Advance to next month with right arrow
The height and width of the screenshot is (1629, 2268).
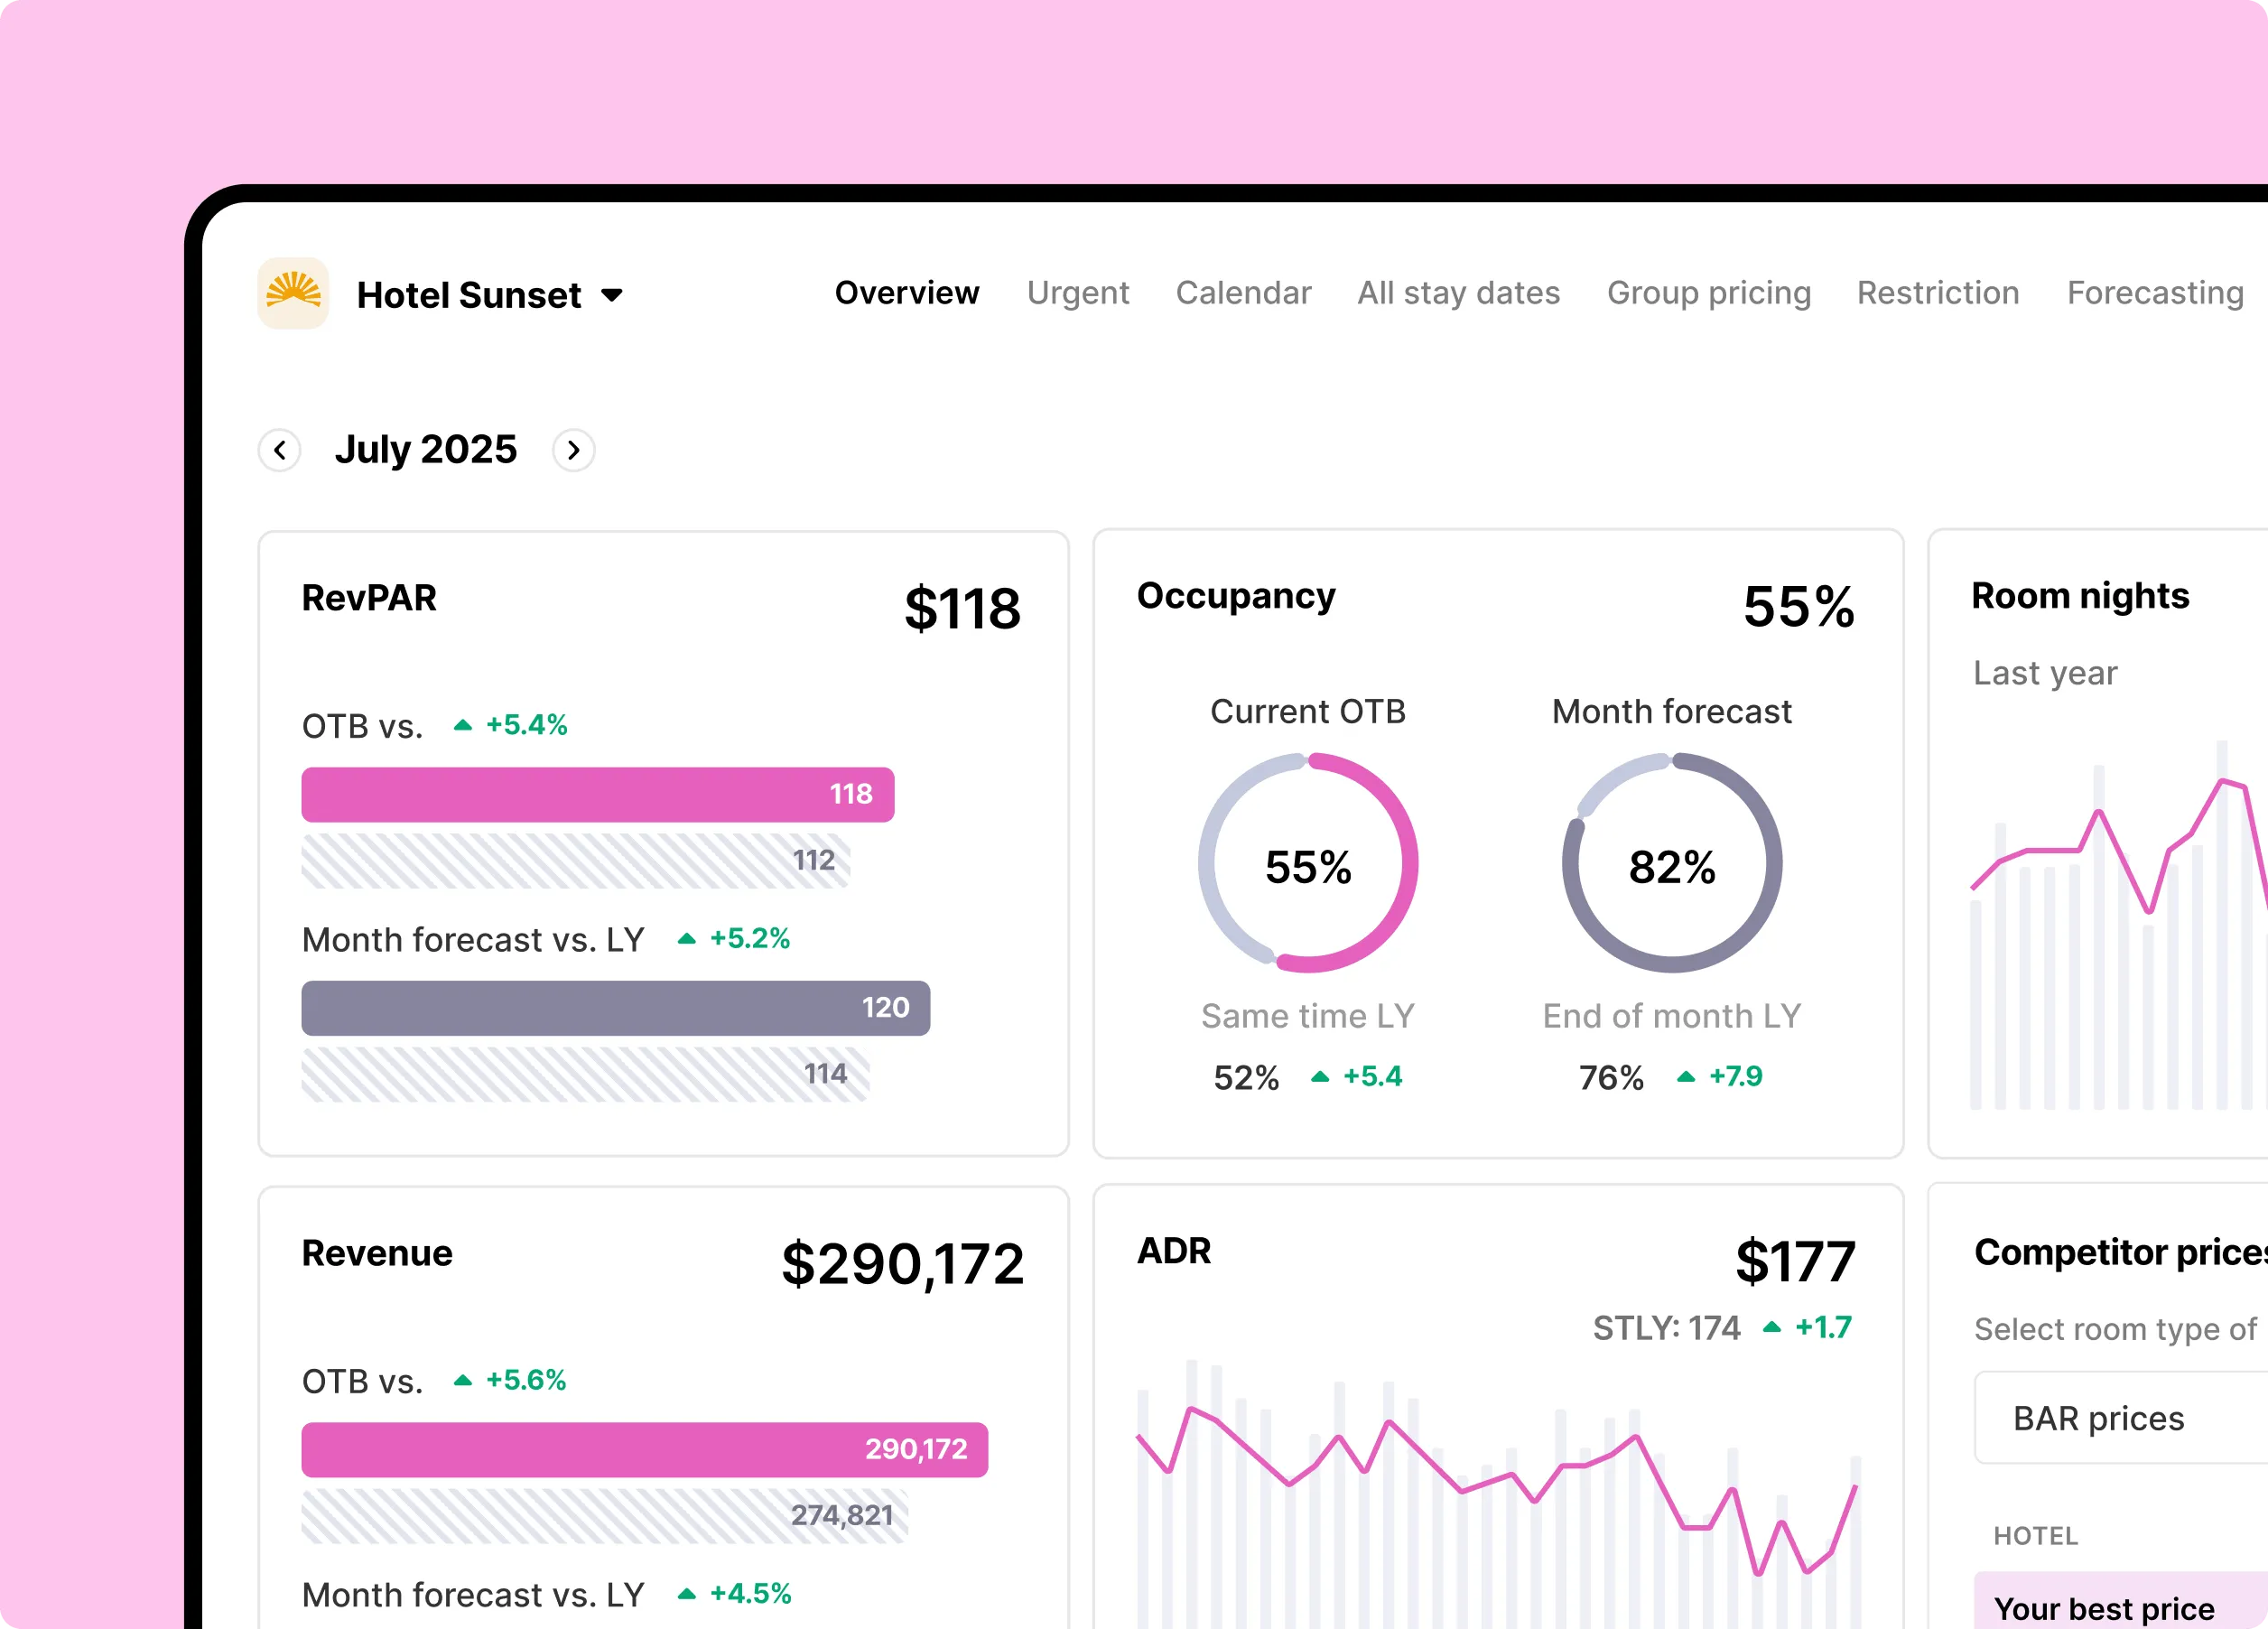pyautogui.click(x=574, y=450)
